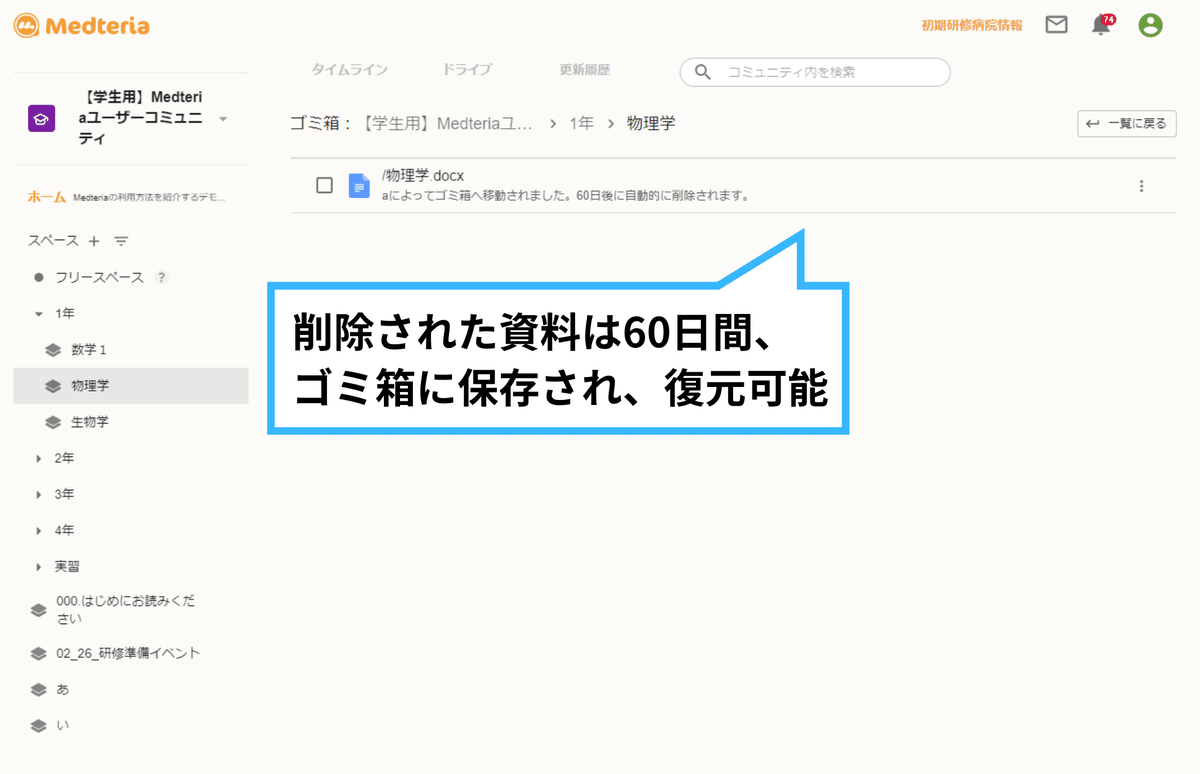This screenshot has height=774, width=1200.
Task: Open the 初期研修病院情報 link
Action: [x=971, y=25]
